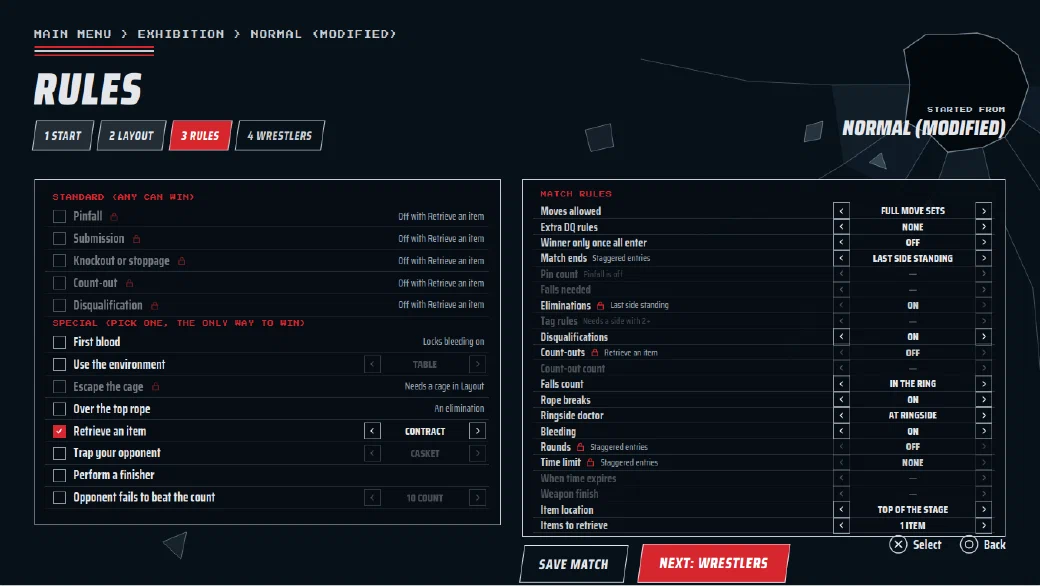Uncheck Retrieve an item checkbox
1040x586 pixels.
(60, 431)
